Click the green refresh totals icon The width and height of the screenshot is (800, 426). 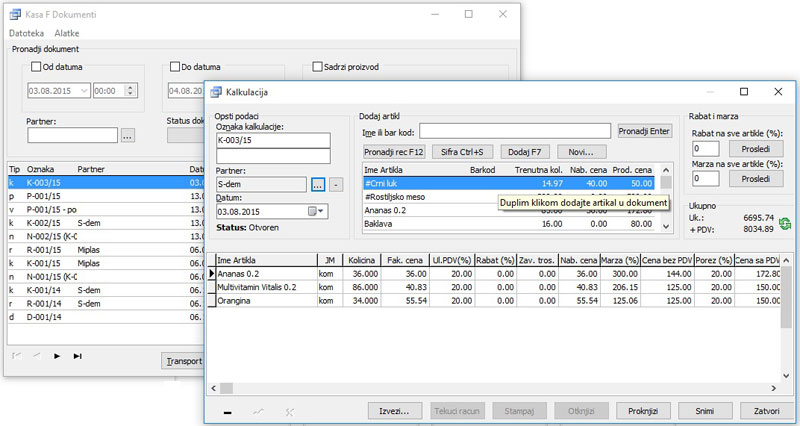tap(785, 223)
